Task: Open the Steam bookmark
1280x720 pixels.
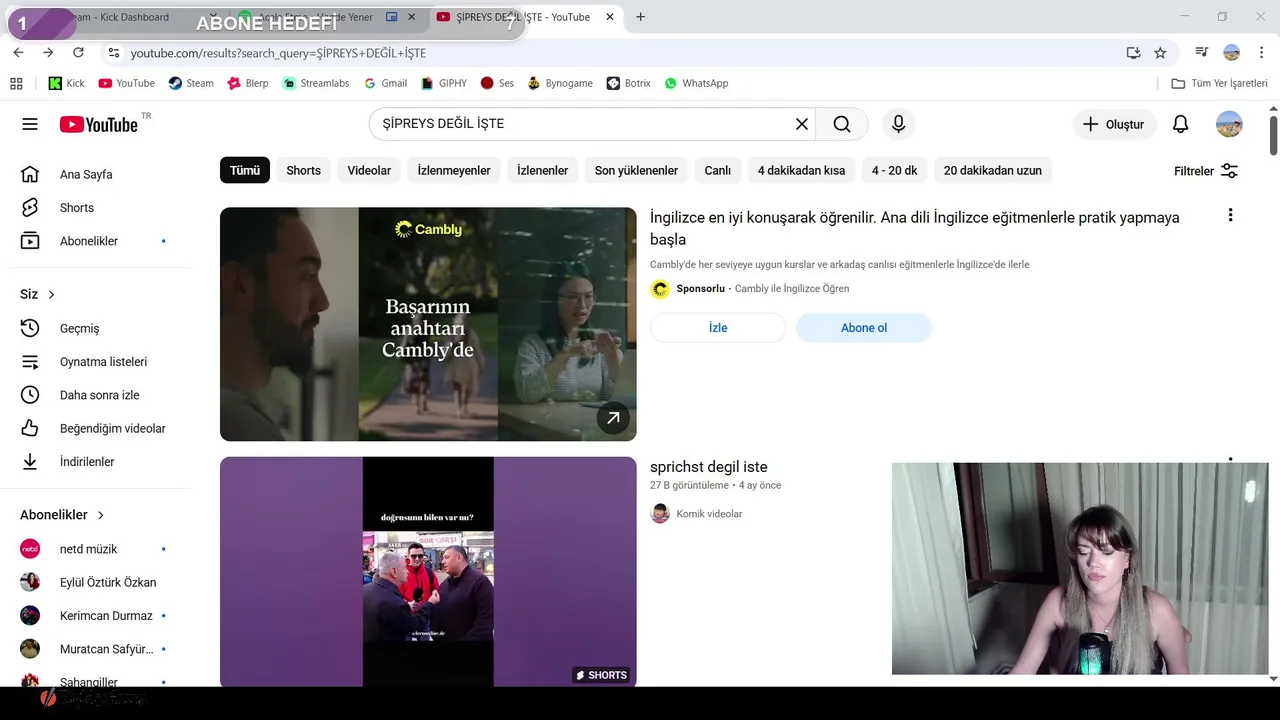Action: pyautogui.click(x=191, y=83)
